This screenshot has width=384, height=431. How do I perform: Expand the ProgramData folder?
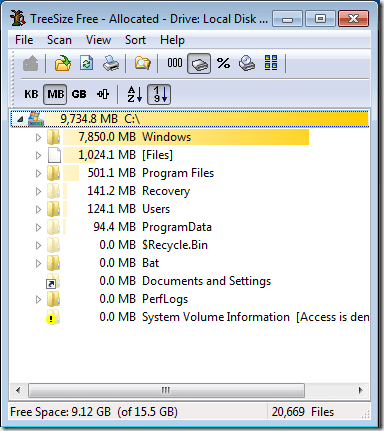38,227
